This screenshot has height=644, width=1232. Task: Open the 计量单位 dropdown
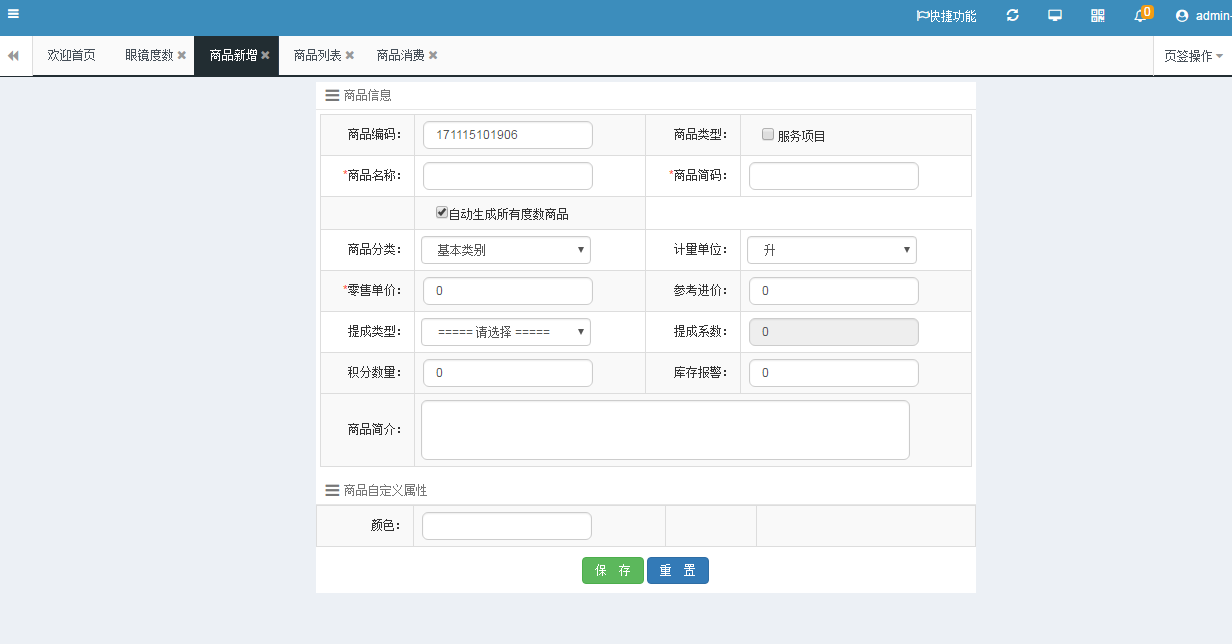[x=832, y=250]
